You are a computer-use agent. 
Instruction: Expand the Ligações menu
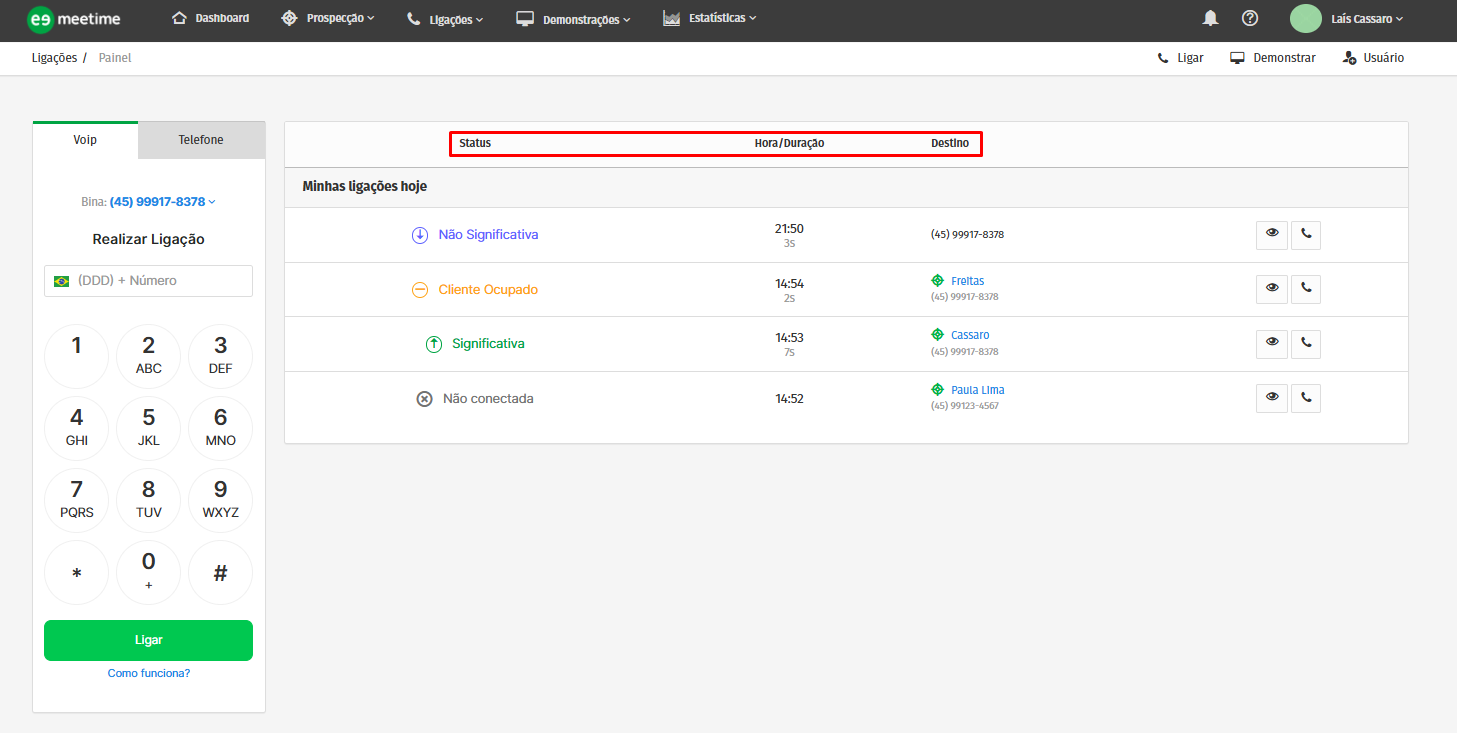(445, 19)
